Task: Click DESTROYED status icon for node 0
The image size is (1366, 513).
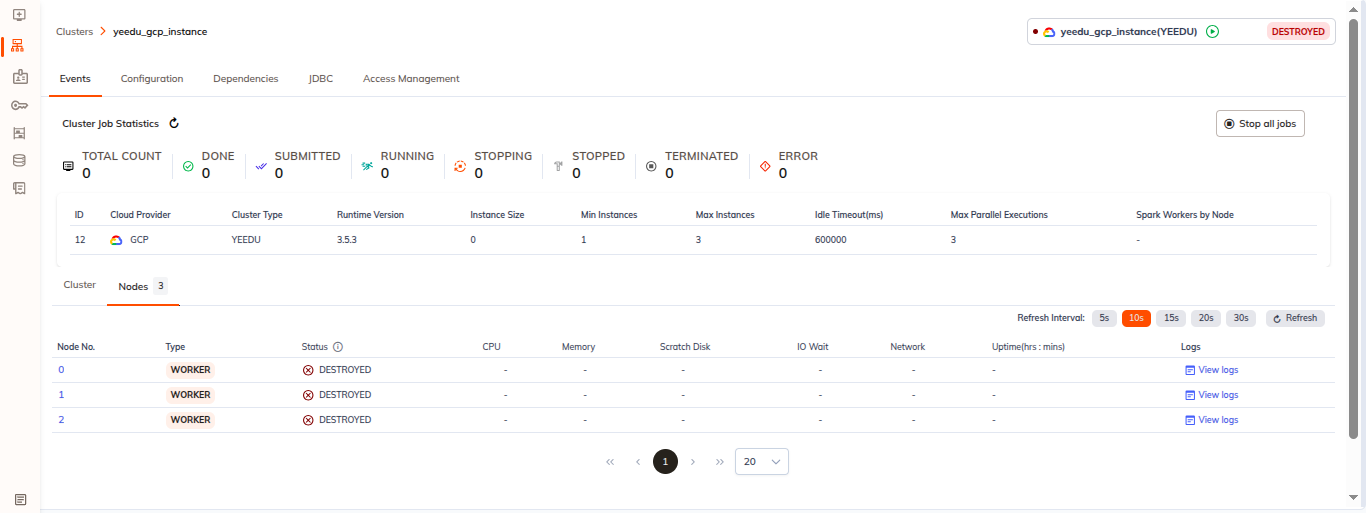Action: pyautogui.click(x=308, y=370)
